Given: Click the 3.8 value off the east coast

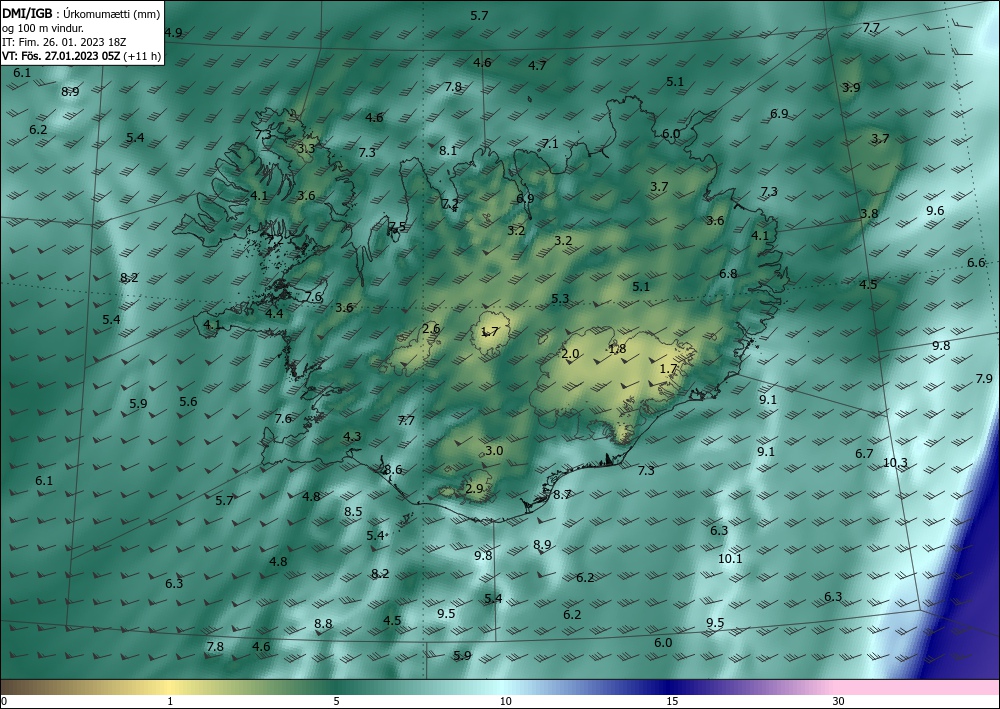Looking at the screenshot, I should click(869, 214).
